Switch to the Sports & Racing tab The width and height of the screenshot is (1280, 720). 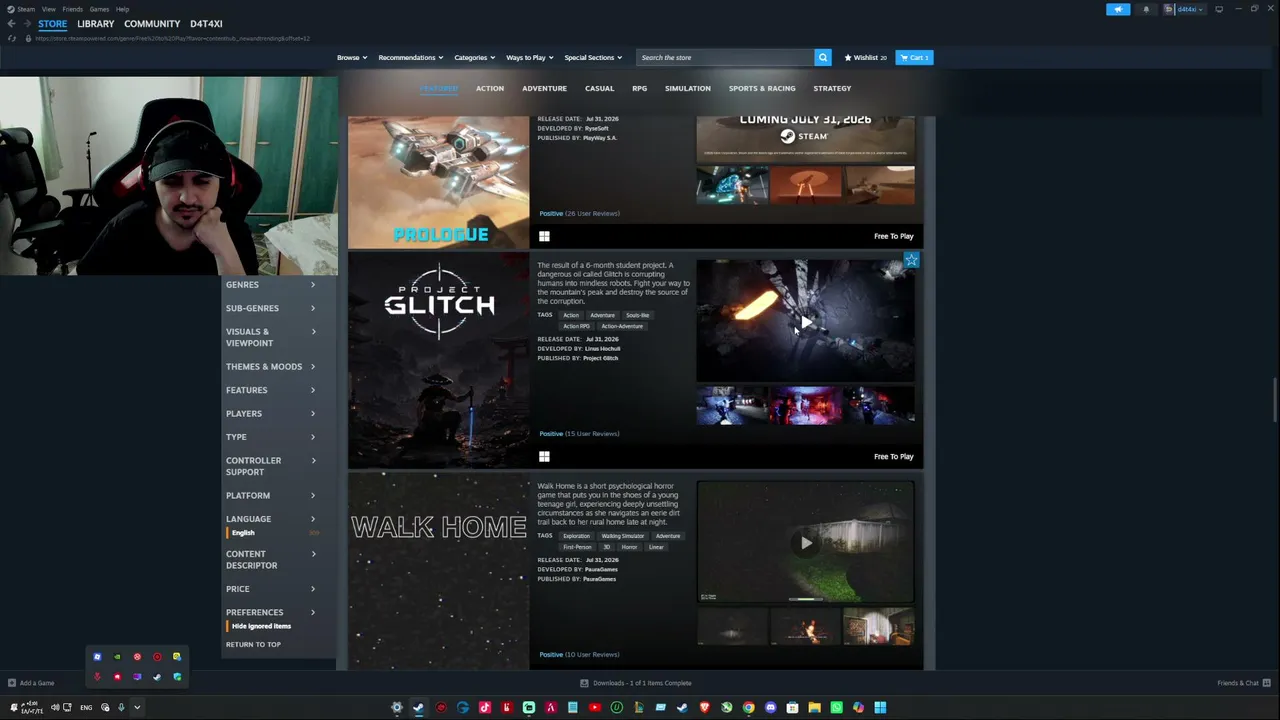click(762, 88)
